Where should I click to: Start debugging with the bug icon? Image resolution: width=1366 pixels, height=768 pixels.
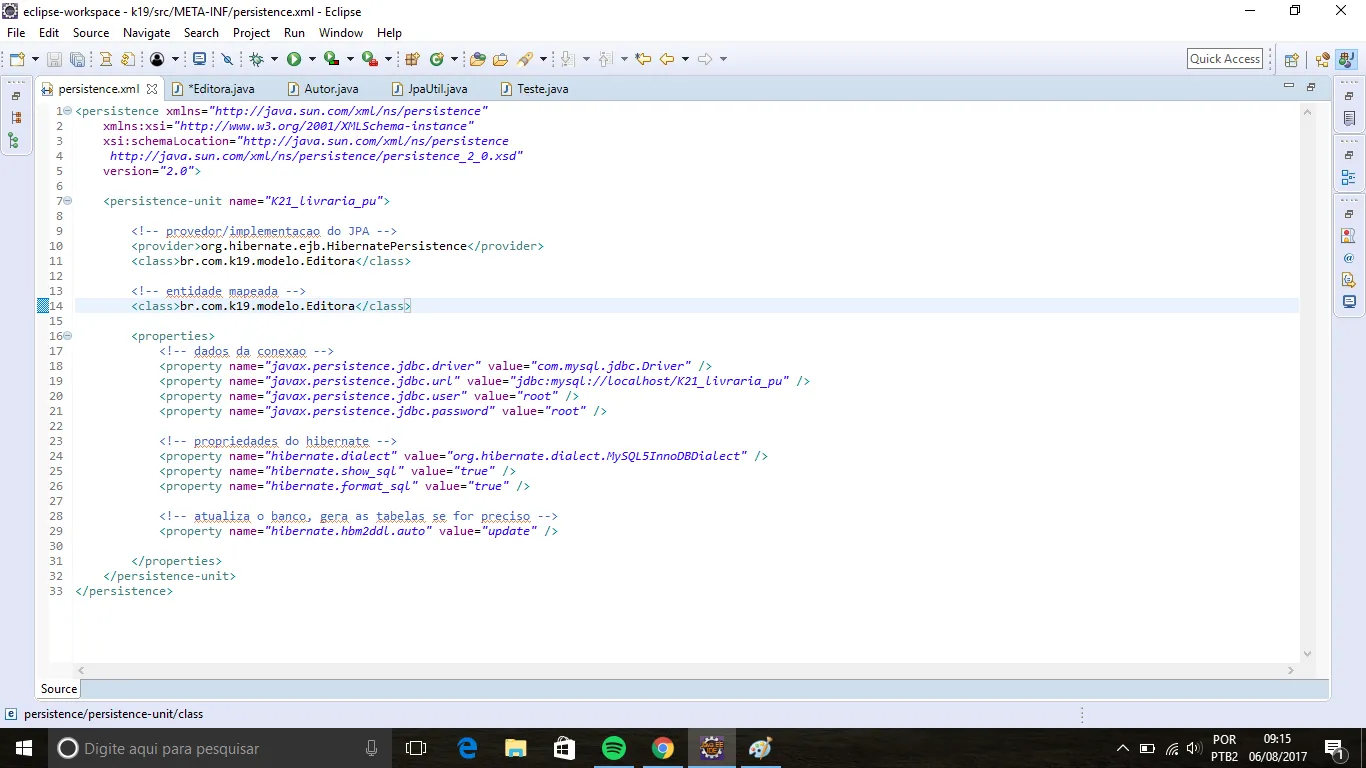point(257,60)
